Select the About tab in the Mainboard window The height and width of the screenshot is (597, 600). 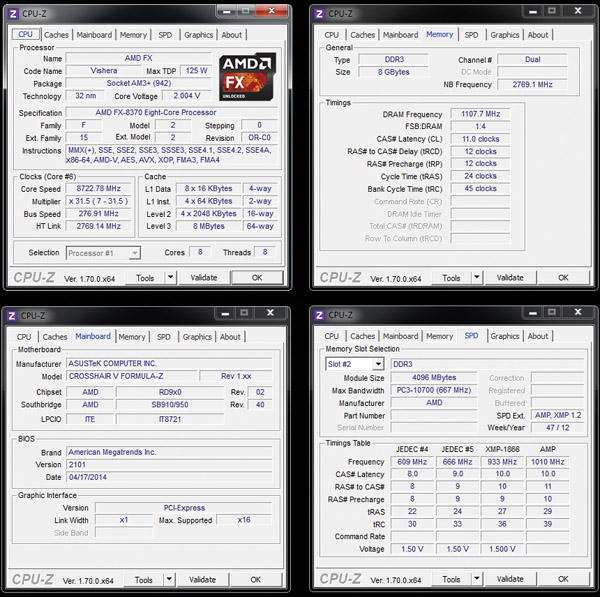pyautogui.click(x=230, y=337)
